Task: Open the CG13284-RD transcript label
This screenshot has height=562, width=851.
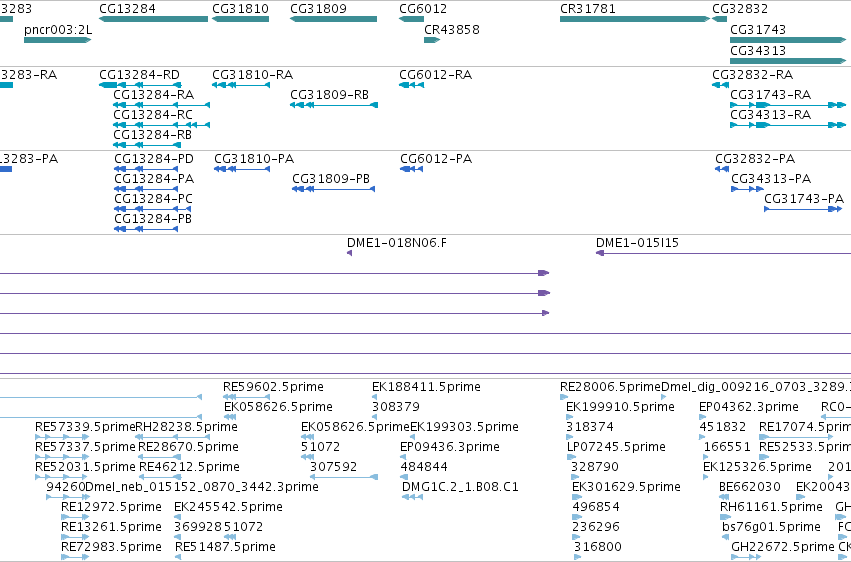Action: pos(139,74)
